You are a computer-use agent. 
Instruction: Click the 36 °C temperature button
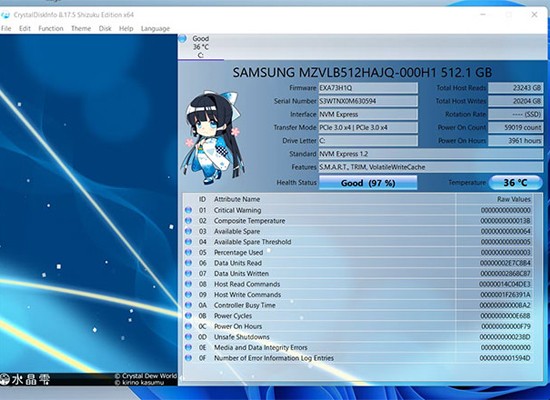(x=515, y=182)
